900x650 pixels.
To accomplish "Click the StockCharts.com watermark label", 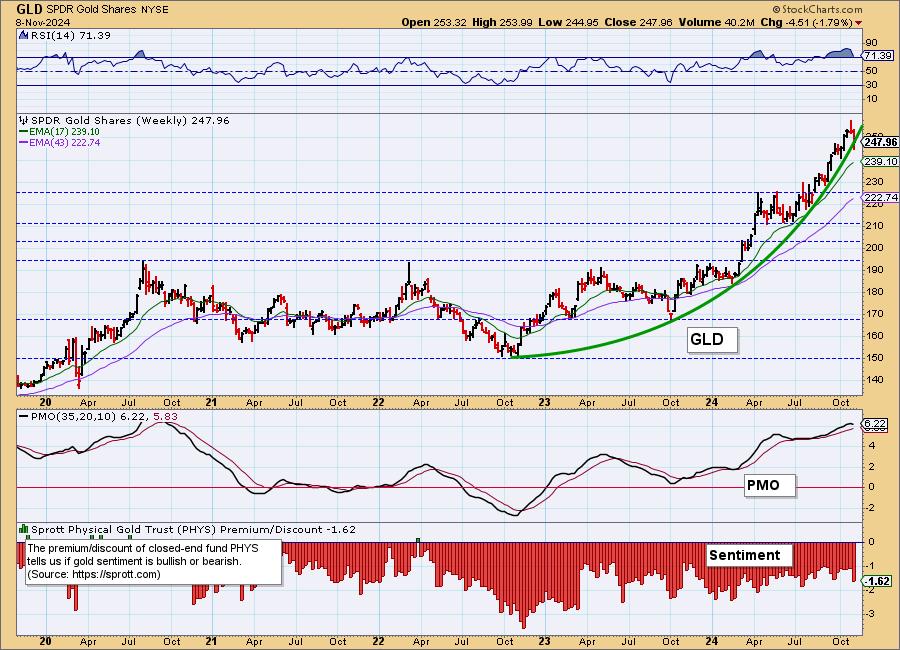I will [817, 9].
